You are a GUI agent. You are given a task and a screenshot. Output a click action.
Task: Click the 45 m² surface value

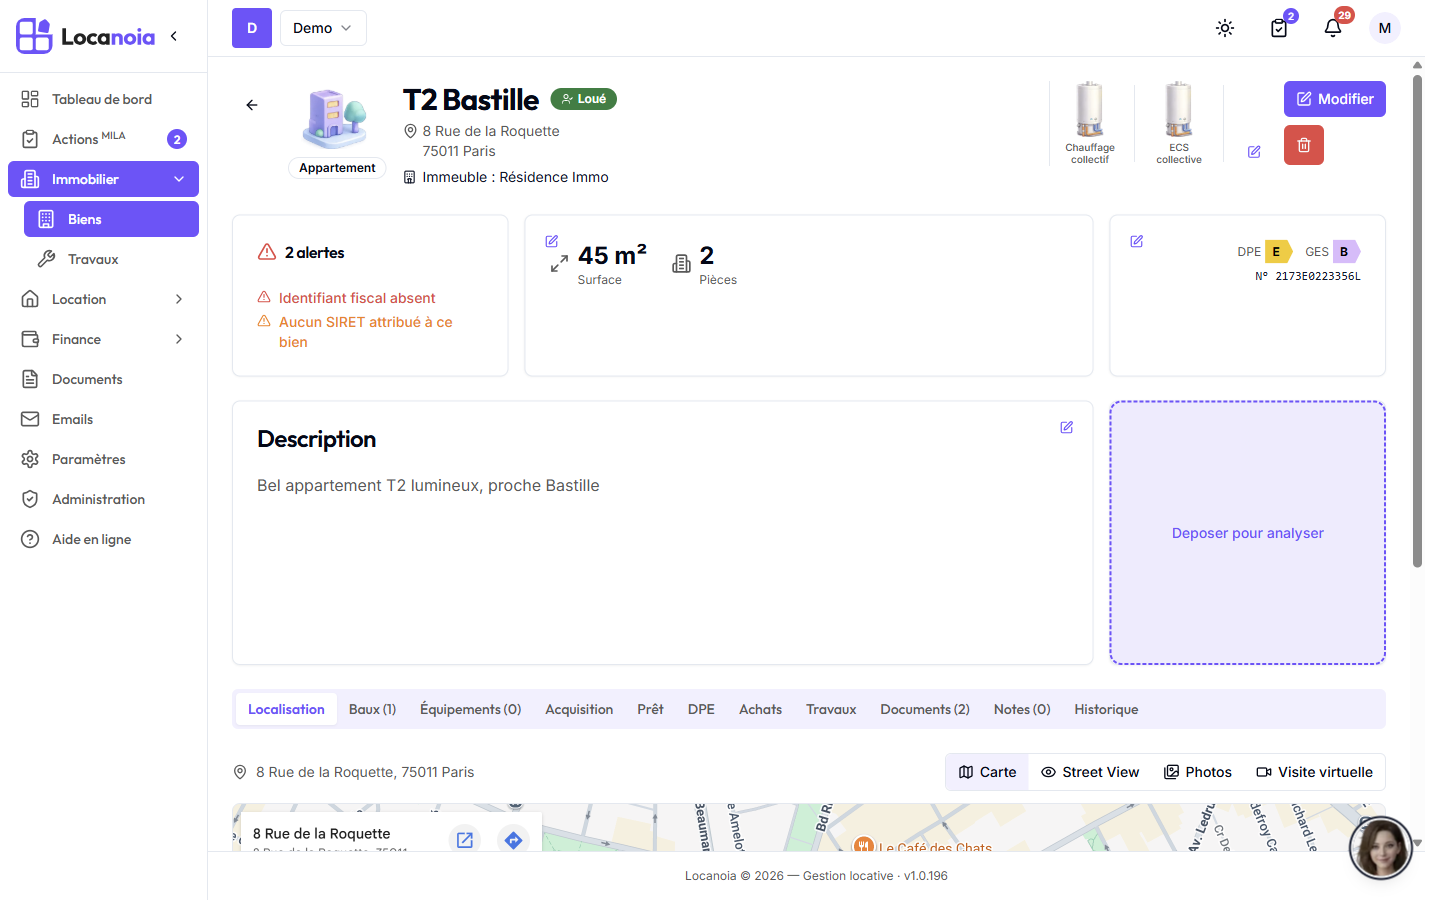click(x=612, y=256)
